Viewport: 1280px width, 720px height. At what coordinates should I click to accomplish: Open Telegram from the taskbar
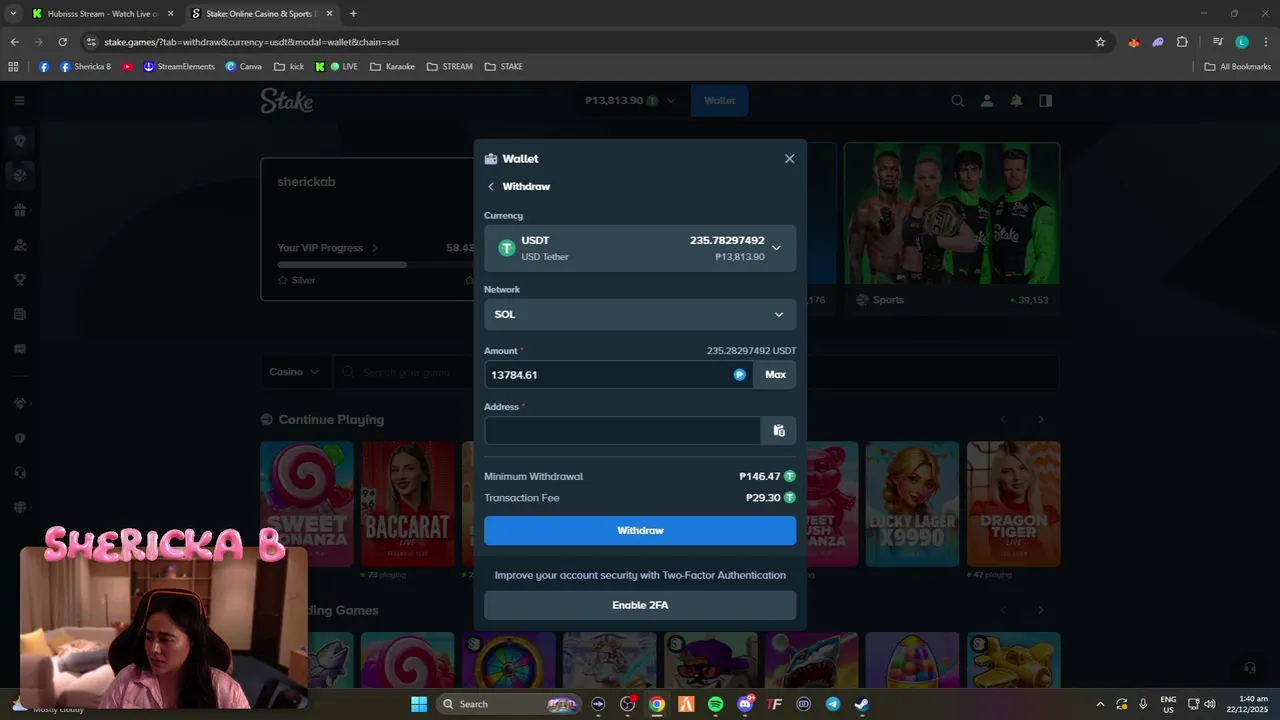click(833, 704)
